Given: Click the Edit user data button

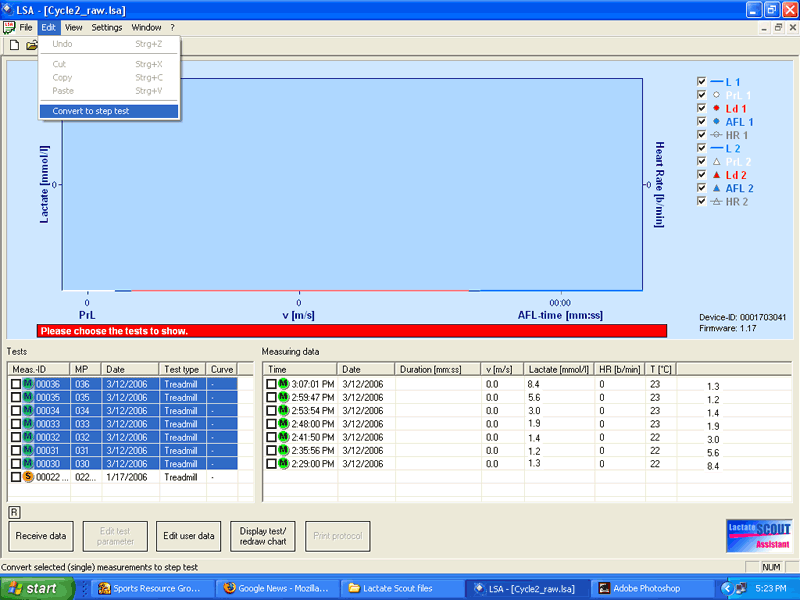Looking at the screenshot, I should point(188,536).
